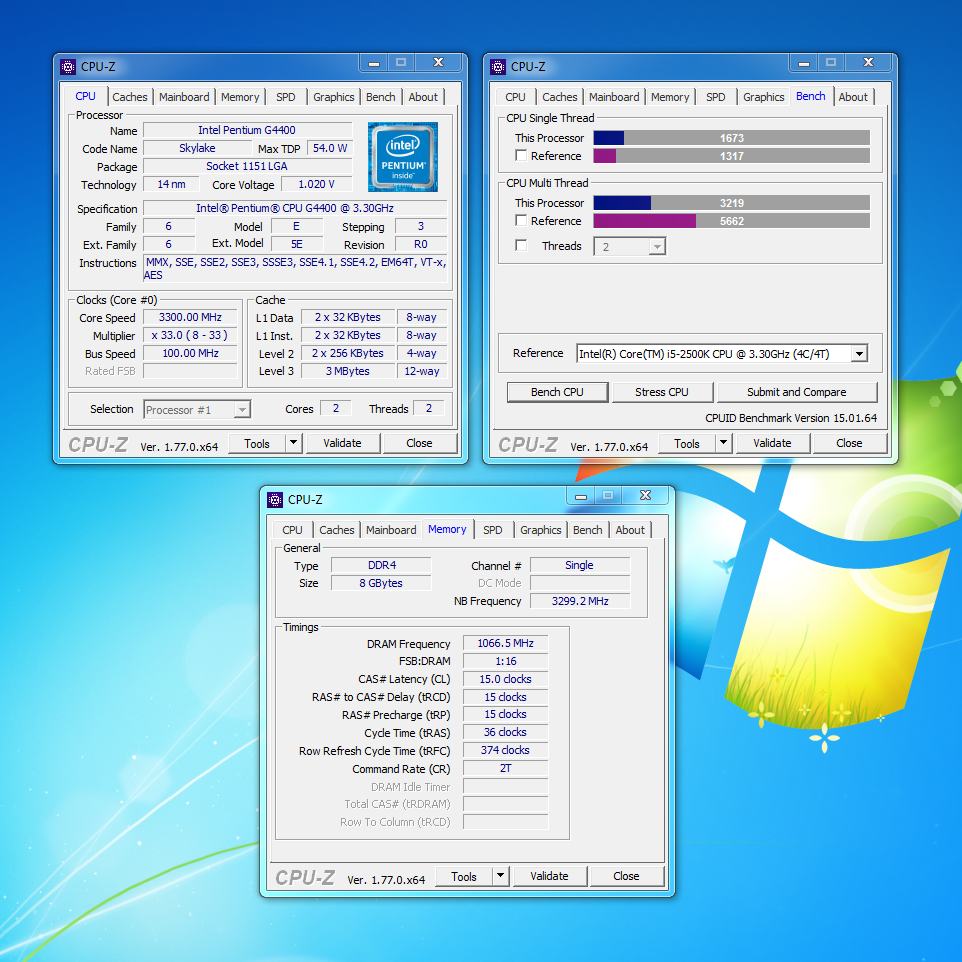Click the Single Thread Reference bar 1317
962x962 pixels.
click(731, 156)
